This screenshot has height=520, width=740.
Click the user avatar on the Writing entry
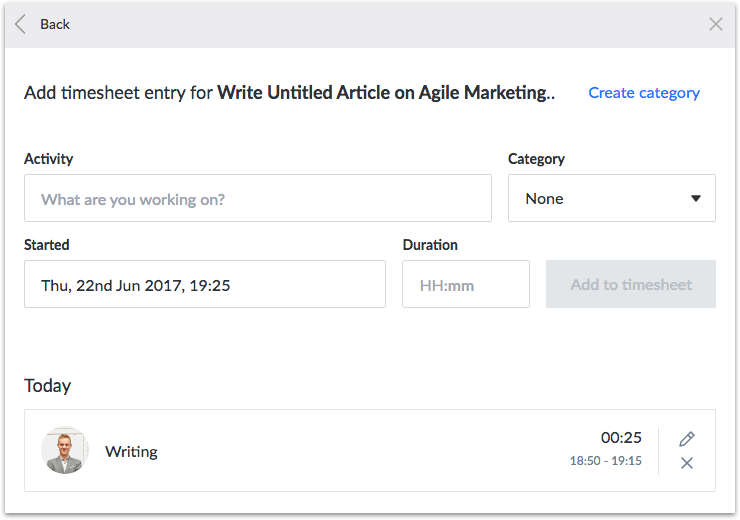65,451
